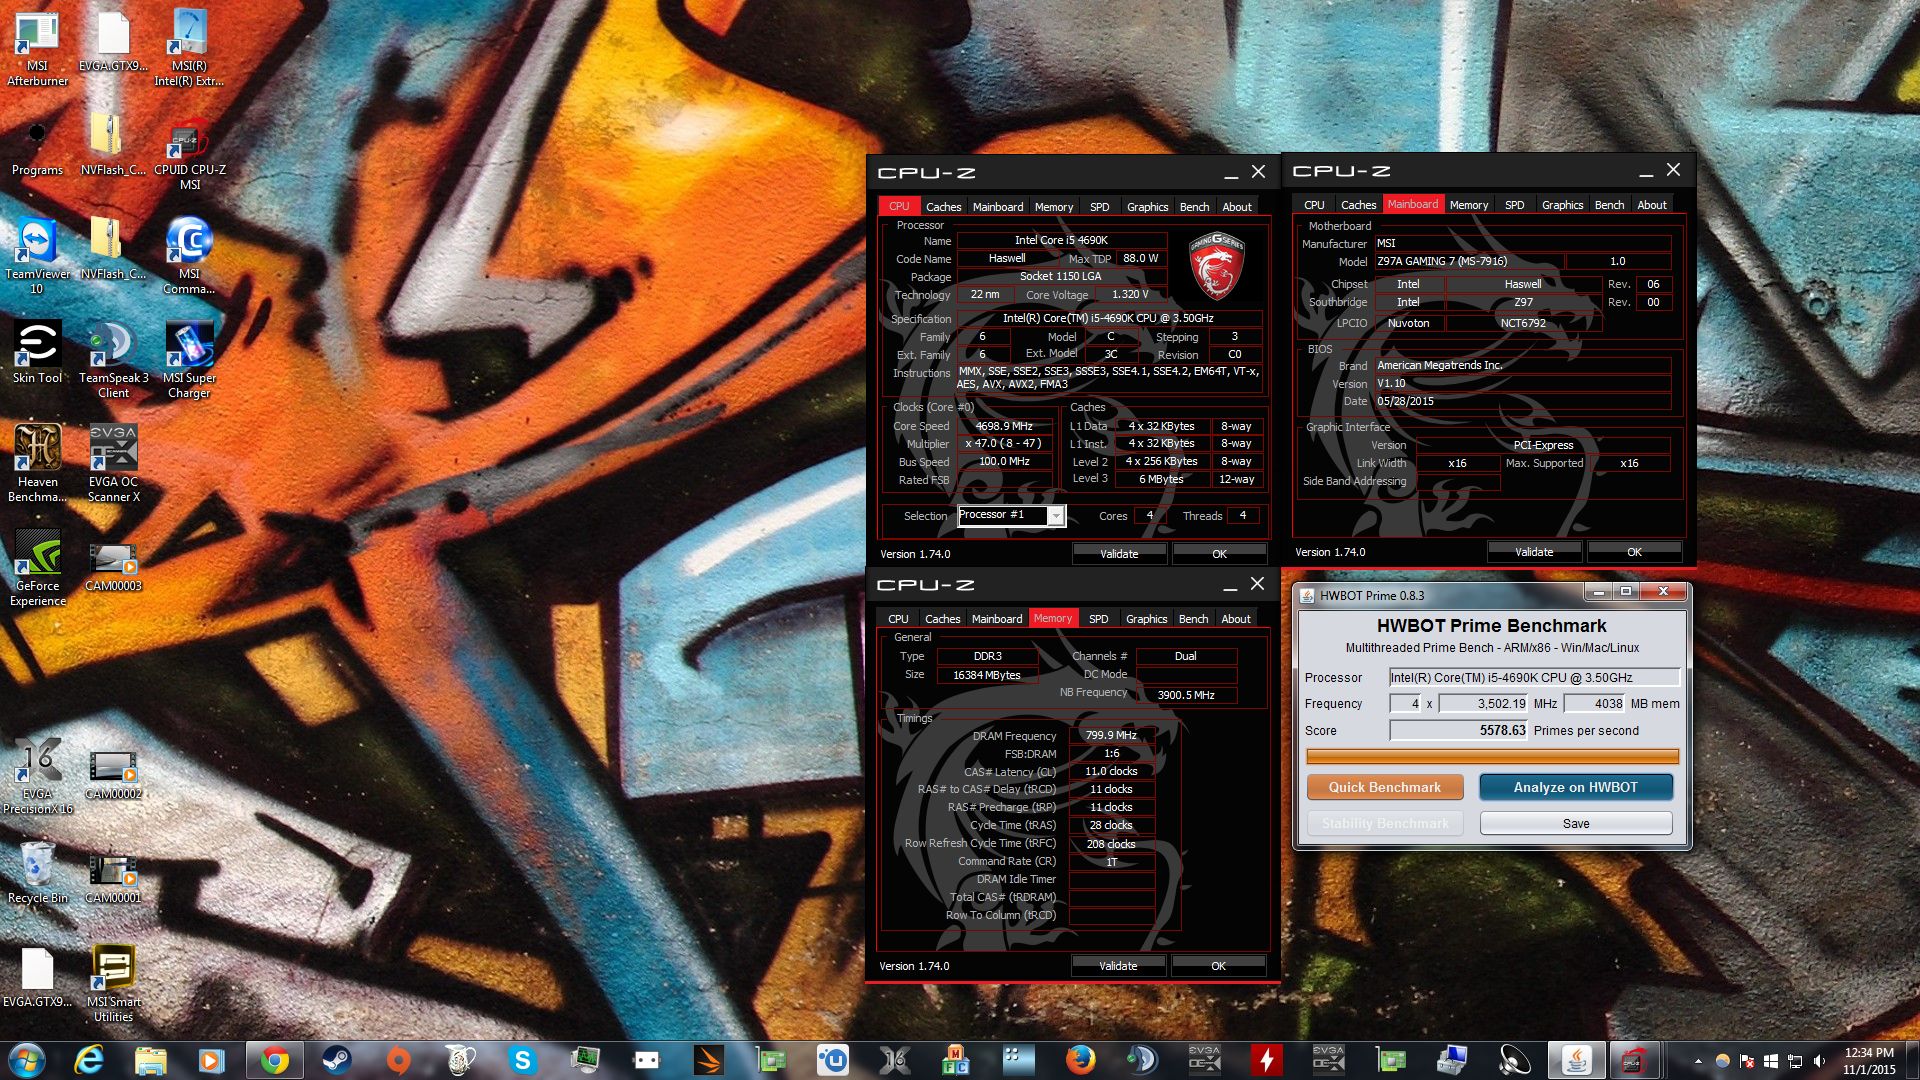The width and height of the screenshot is (1920, 1080).
Task: Open Uplay from the taskbar
Action: click(x=832, y=1060)
